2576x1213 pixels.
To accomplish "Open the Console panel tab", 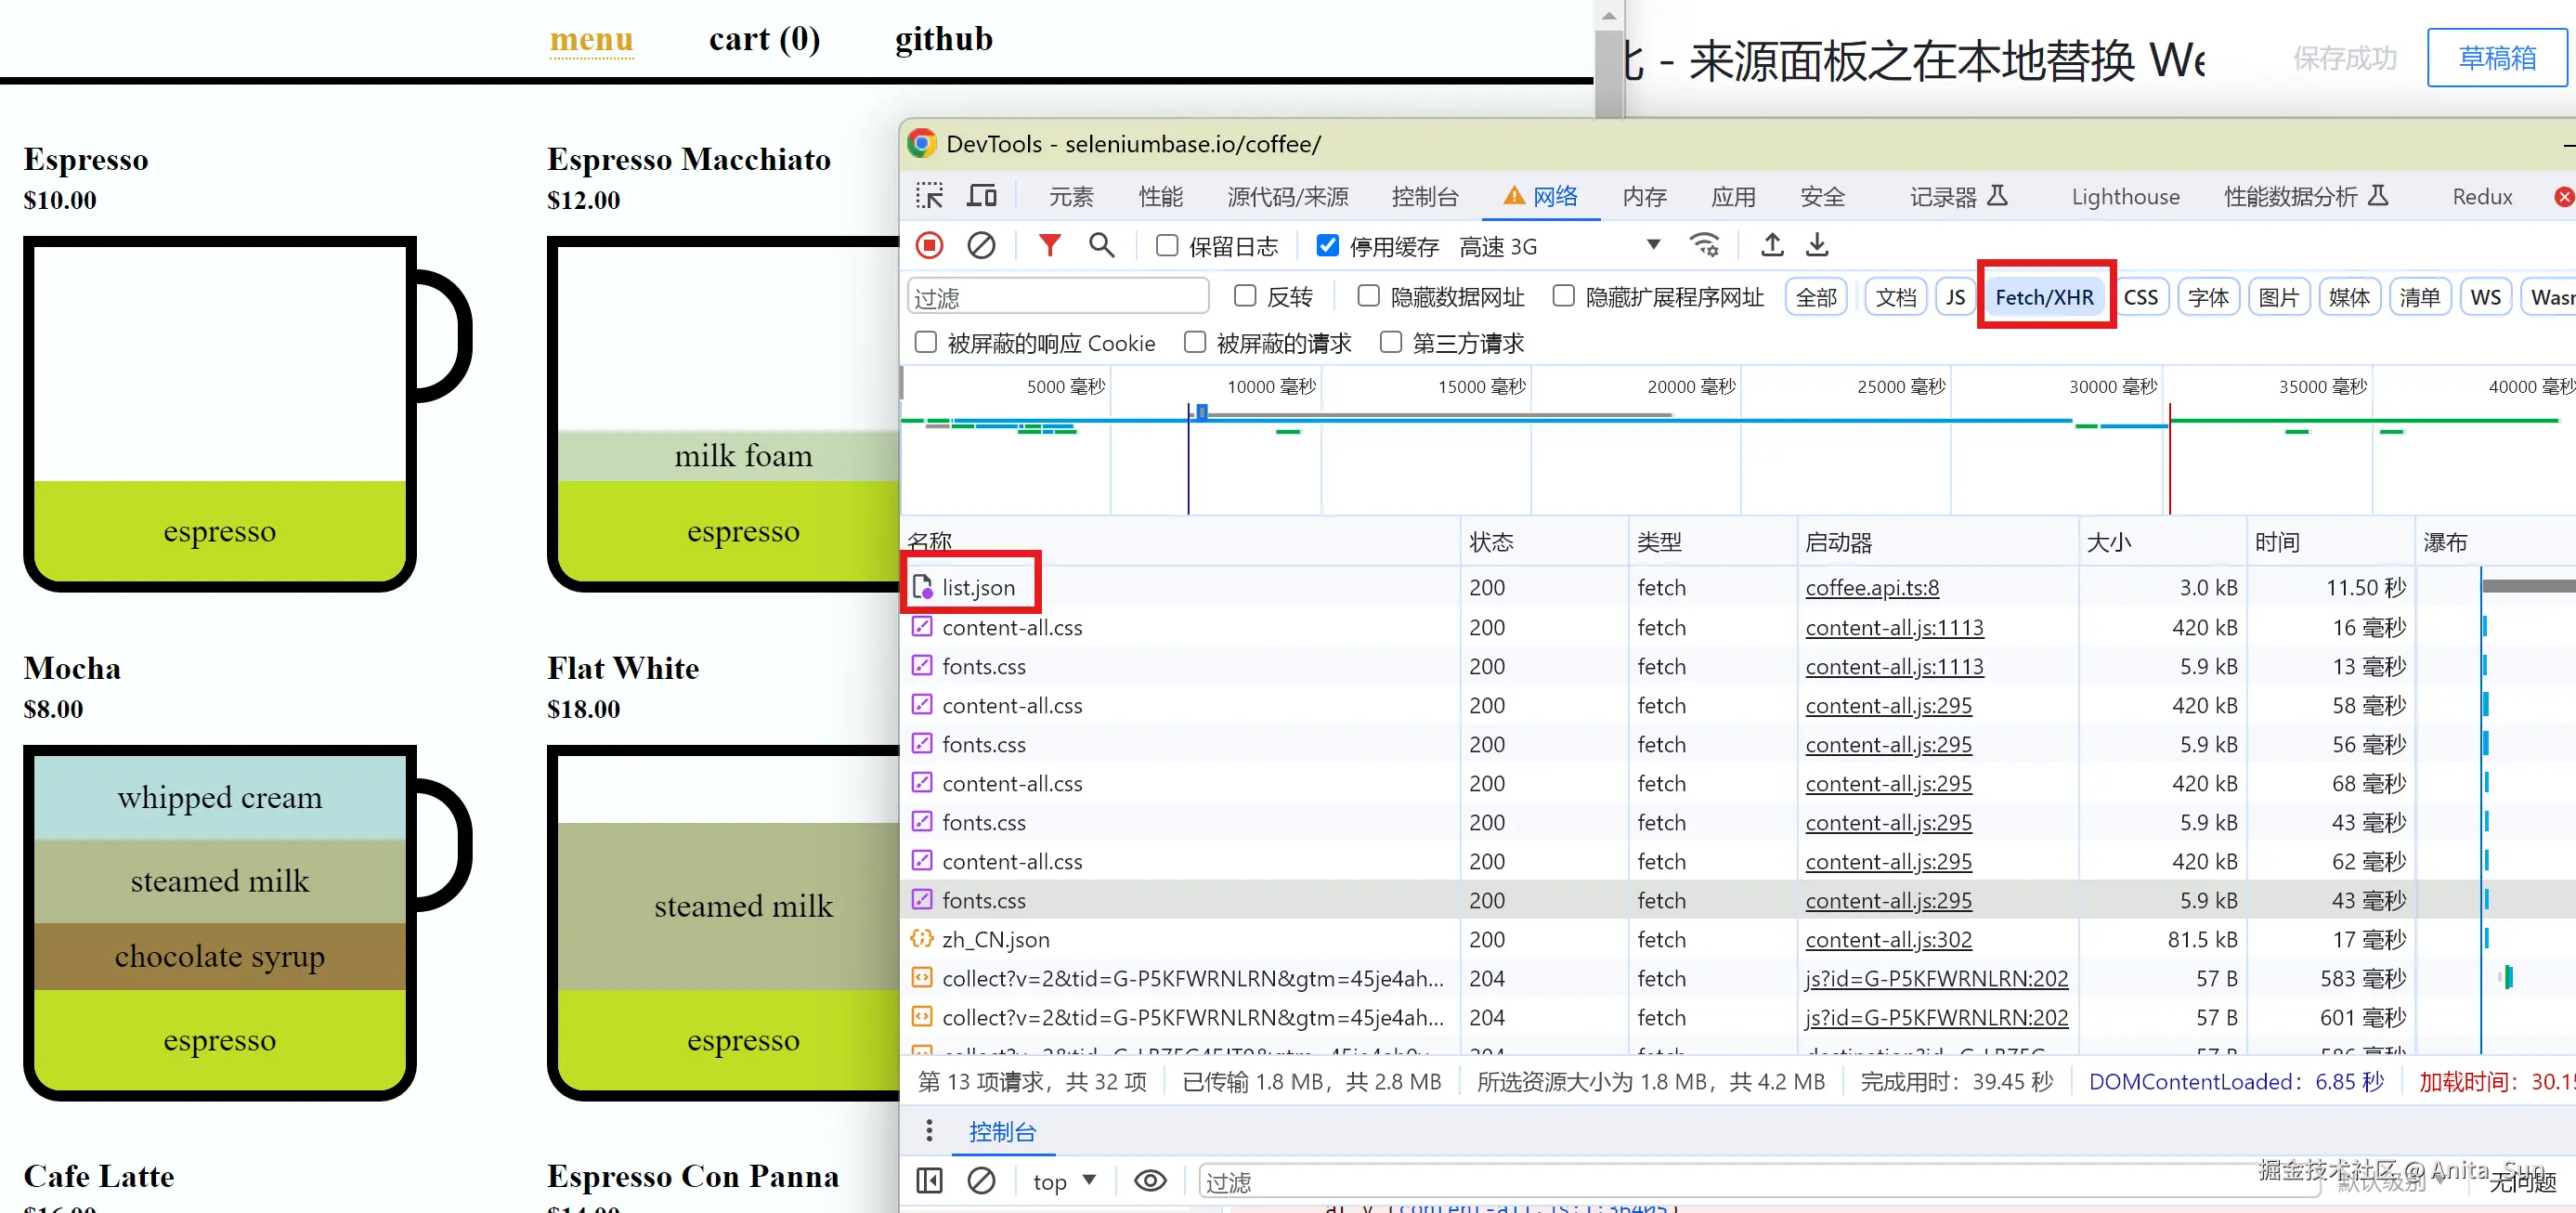I will click(1425, 196).
